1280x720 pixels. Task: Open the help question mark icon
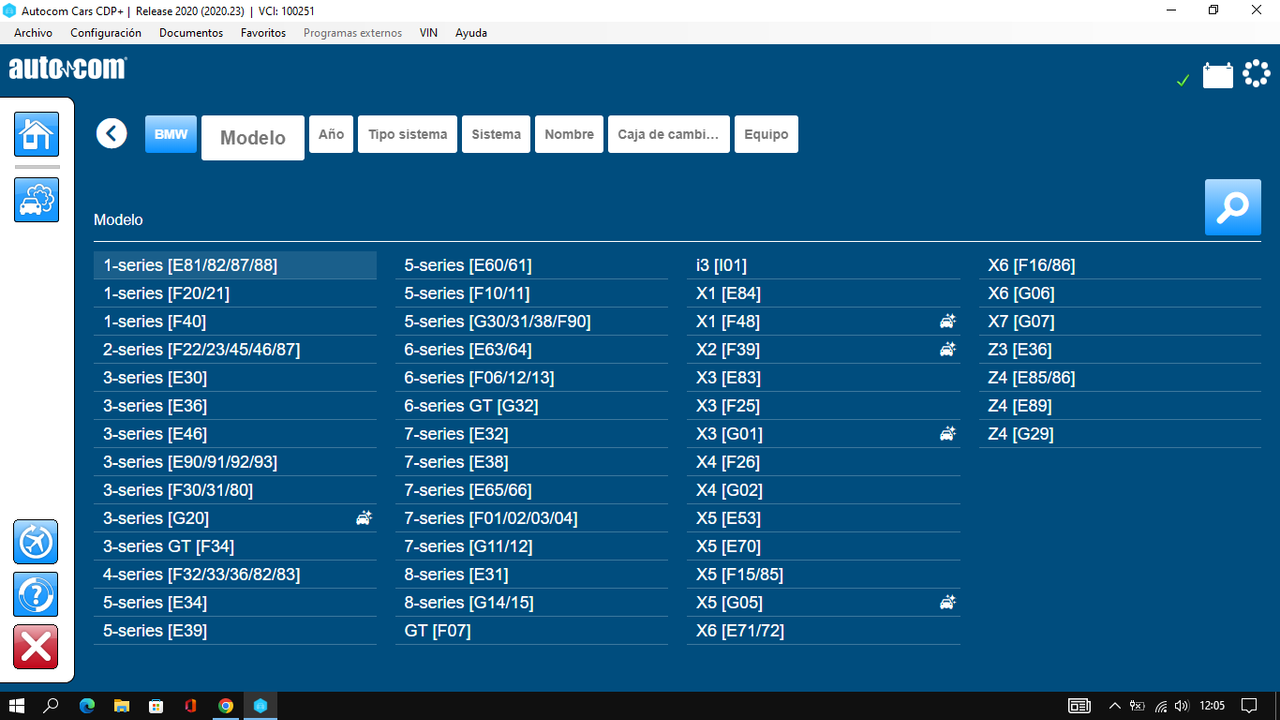36,594
